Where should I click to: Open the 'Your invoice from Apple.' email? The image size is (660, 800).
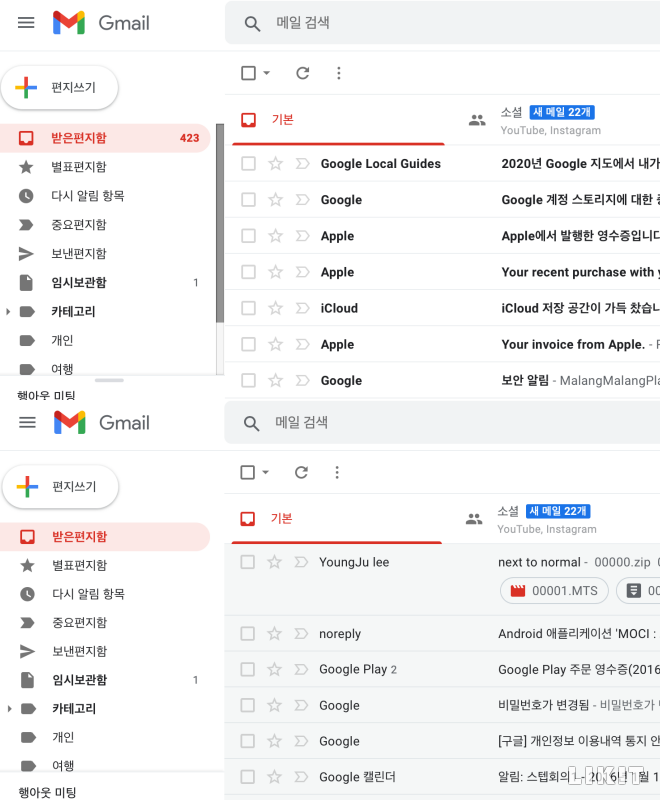point(442,344)
